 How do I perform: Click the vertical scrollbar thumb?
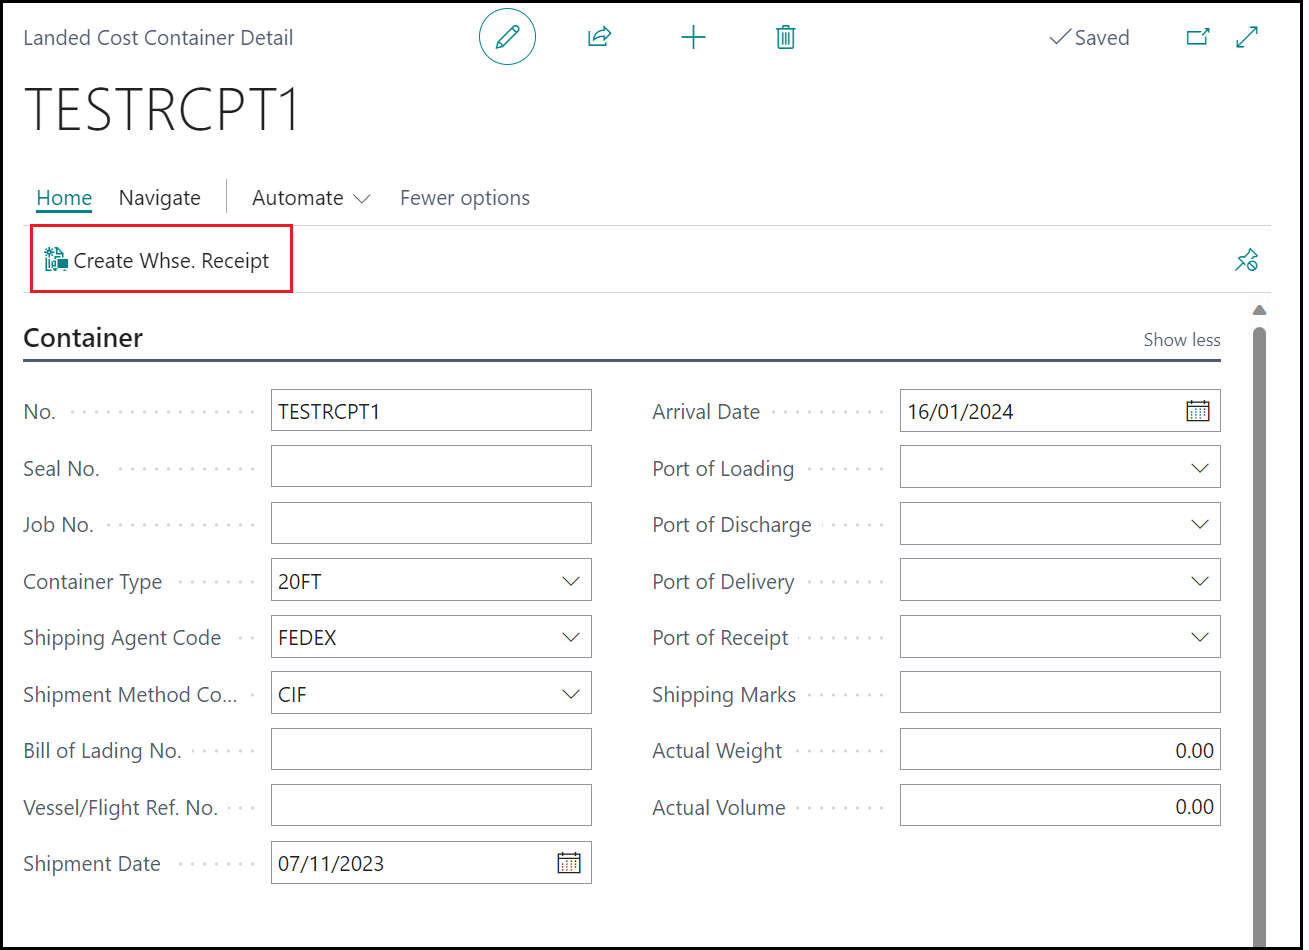point(1259,600)
